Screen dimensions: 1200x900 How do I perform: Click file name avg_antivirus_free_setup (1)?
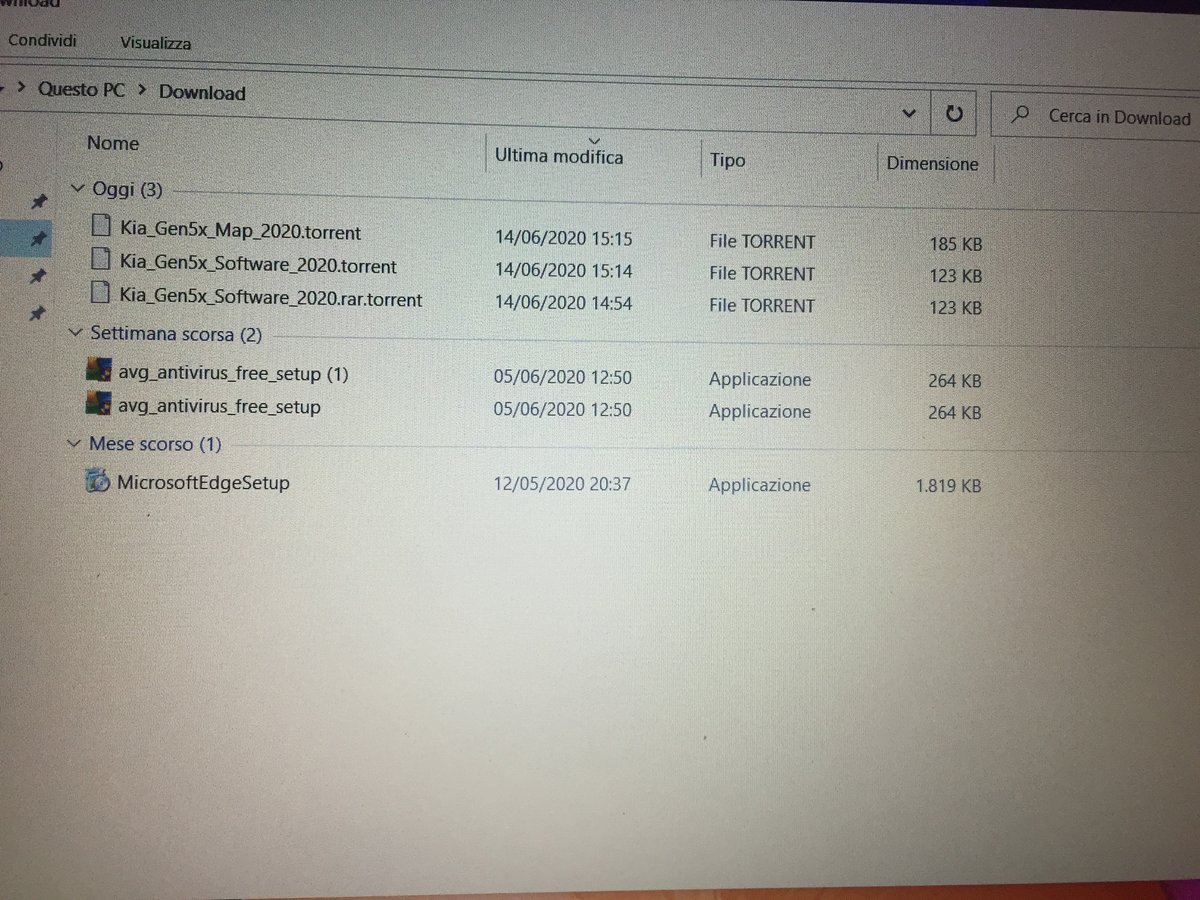[x=233, y=373]
